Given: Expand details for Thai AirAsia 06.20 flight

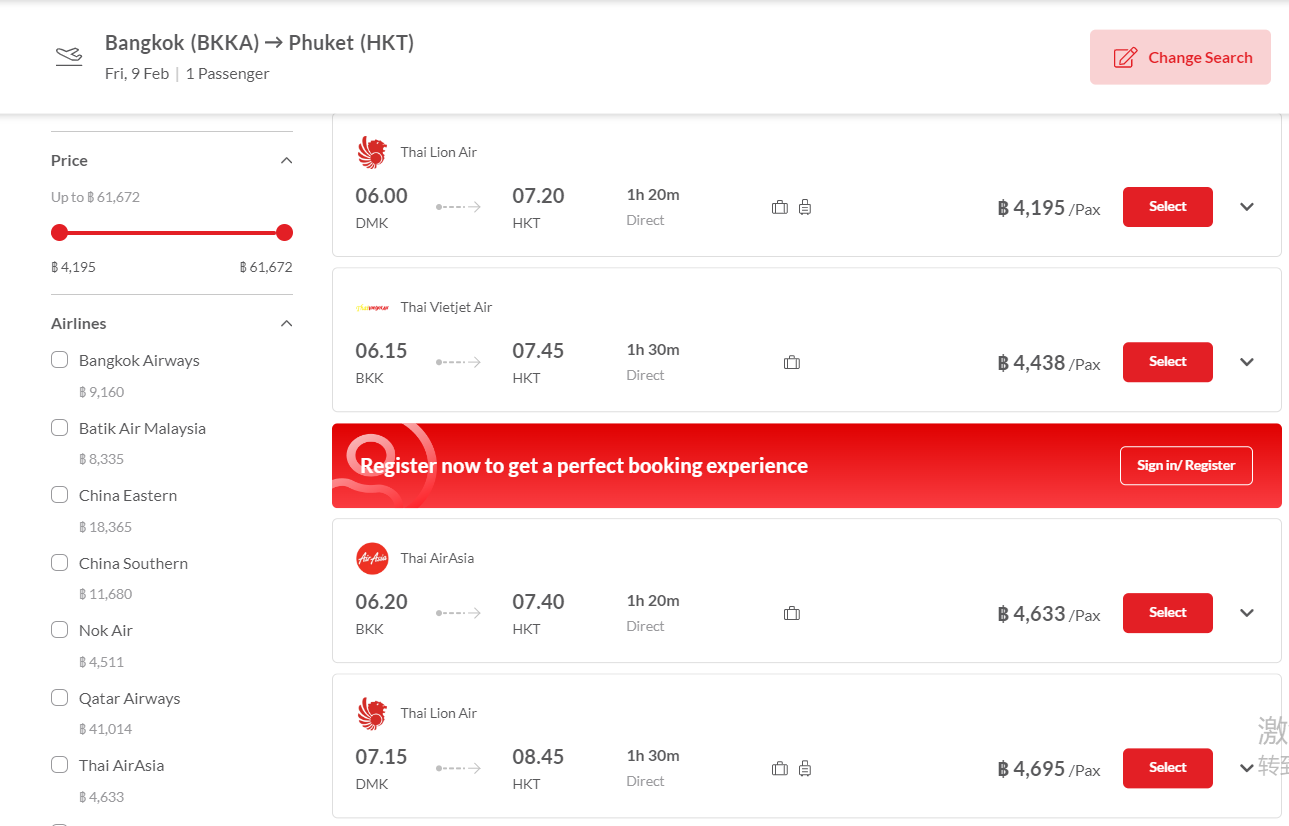Looking at the screenshot, I should 1247,613.
